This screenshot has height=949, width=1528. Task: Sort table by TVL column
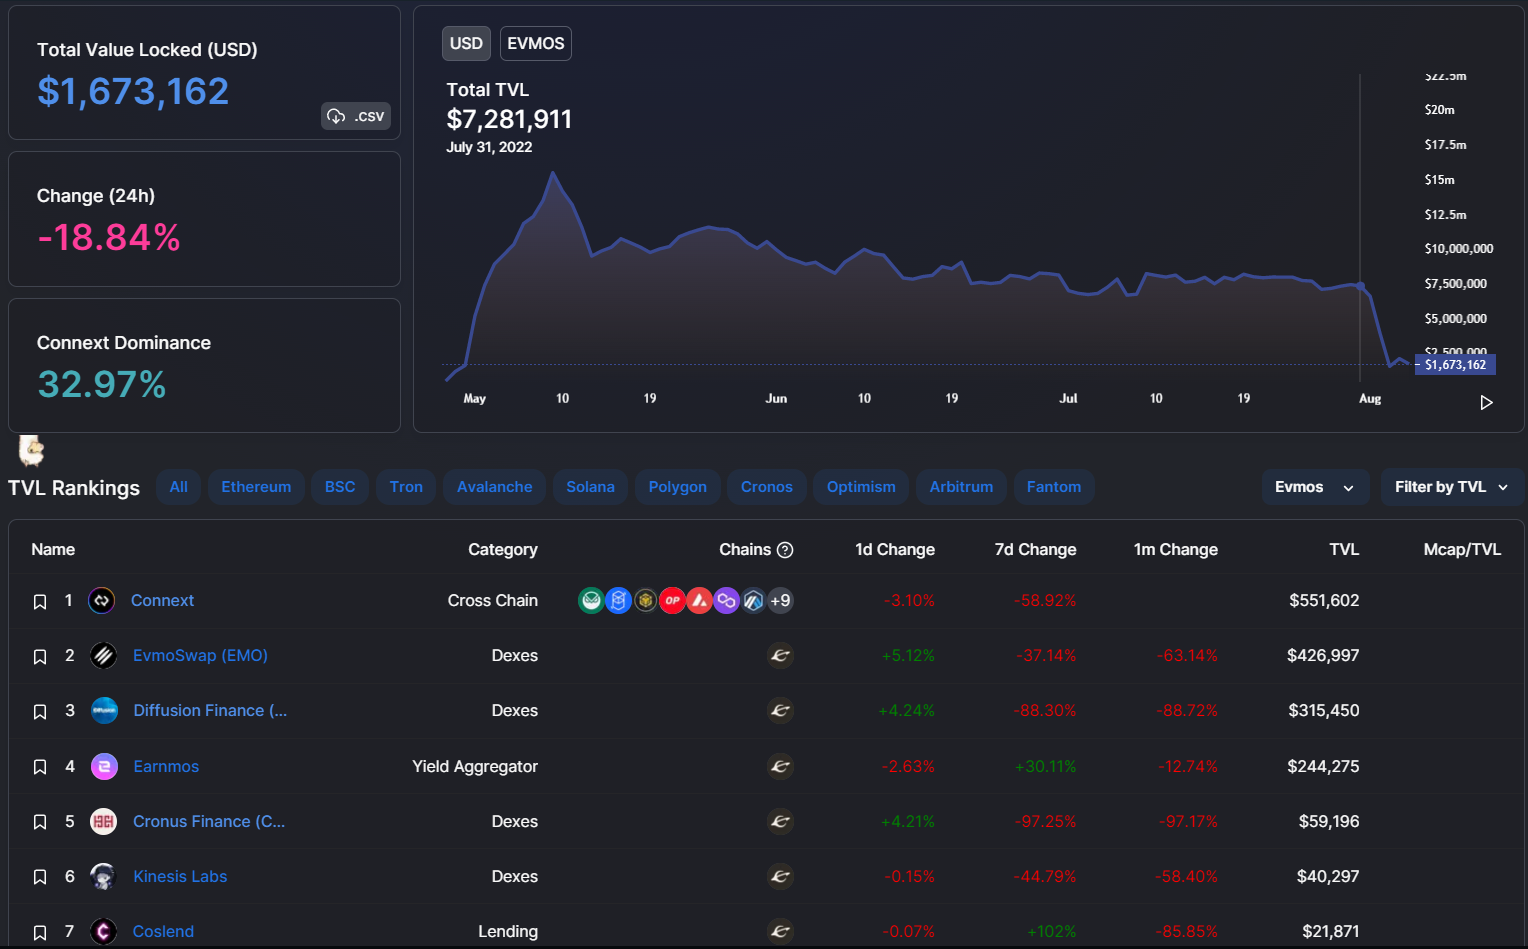point(1344,549)
